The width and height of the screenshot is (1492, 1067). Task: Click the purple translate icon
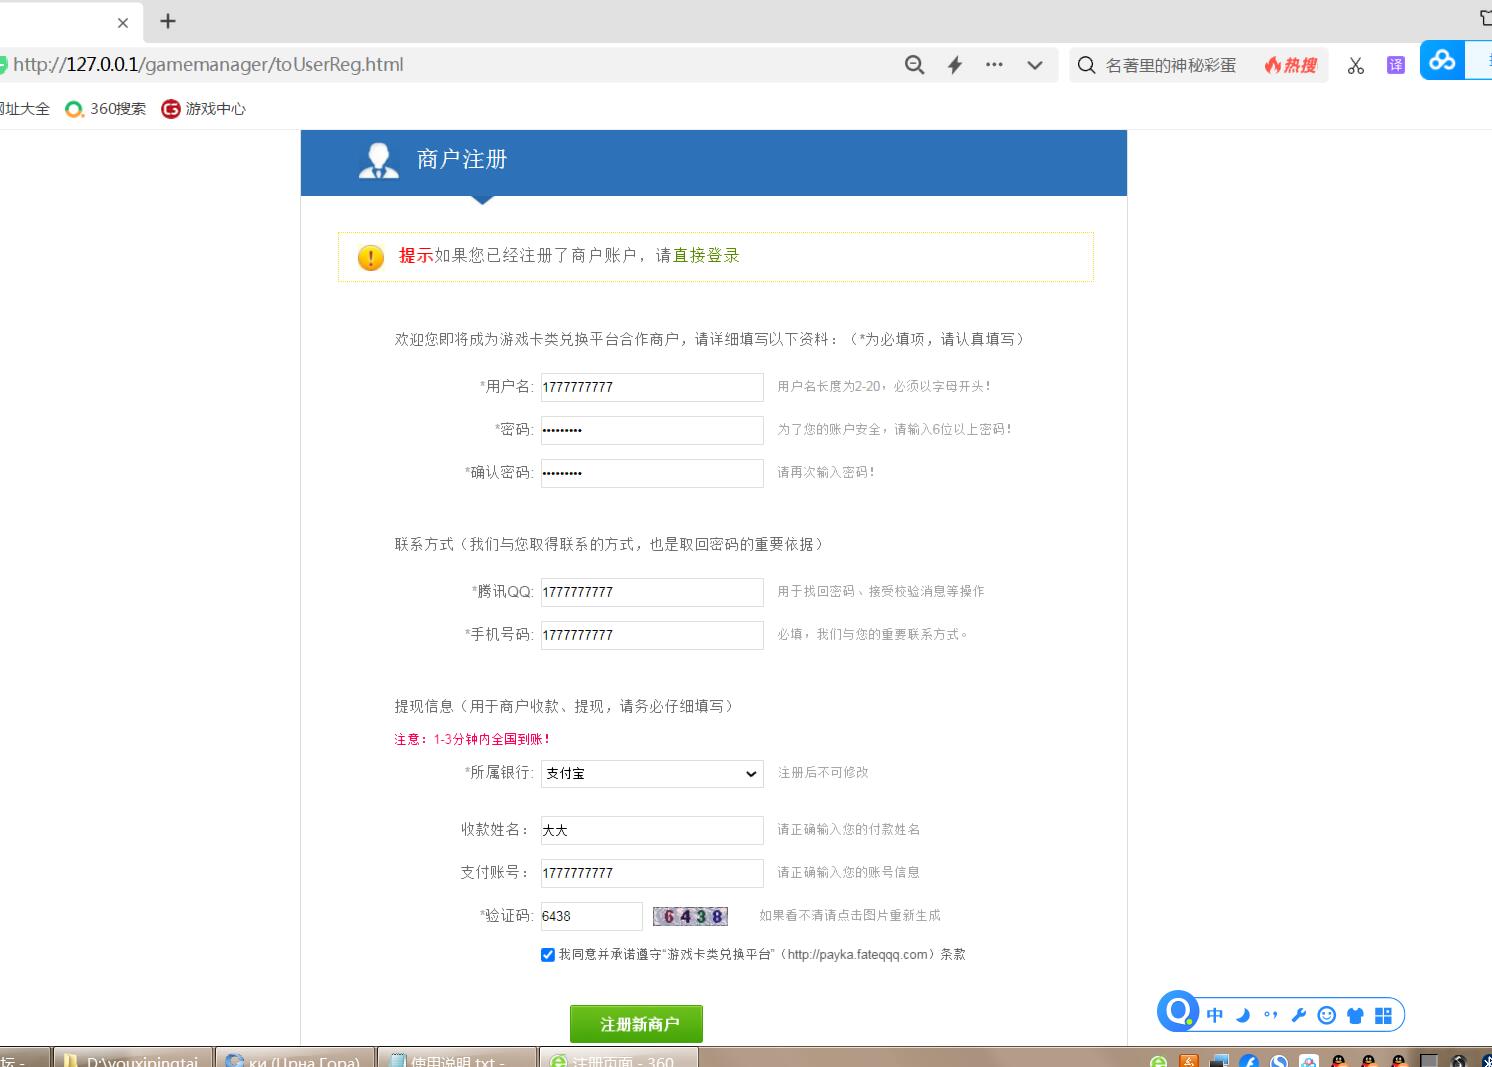[1396, 65]
